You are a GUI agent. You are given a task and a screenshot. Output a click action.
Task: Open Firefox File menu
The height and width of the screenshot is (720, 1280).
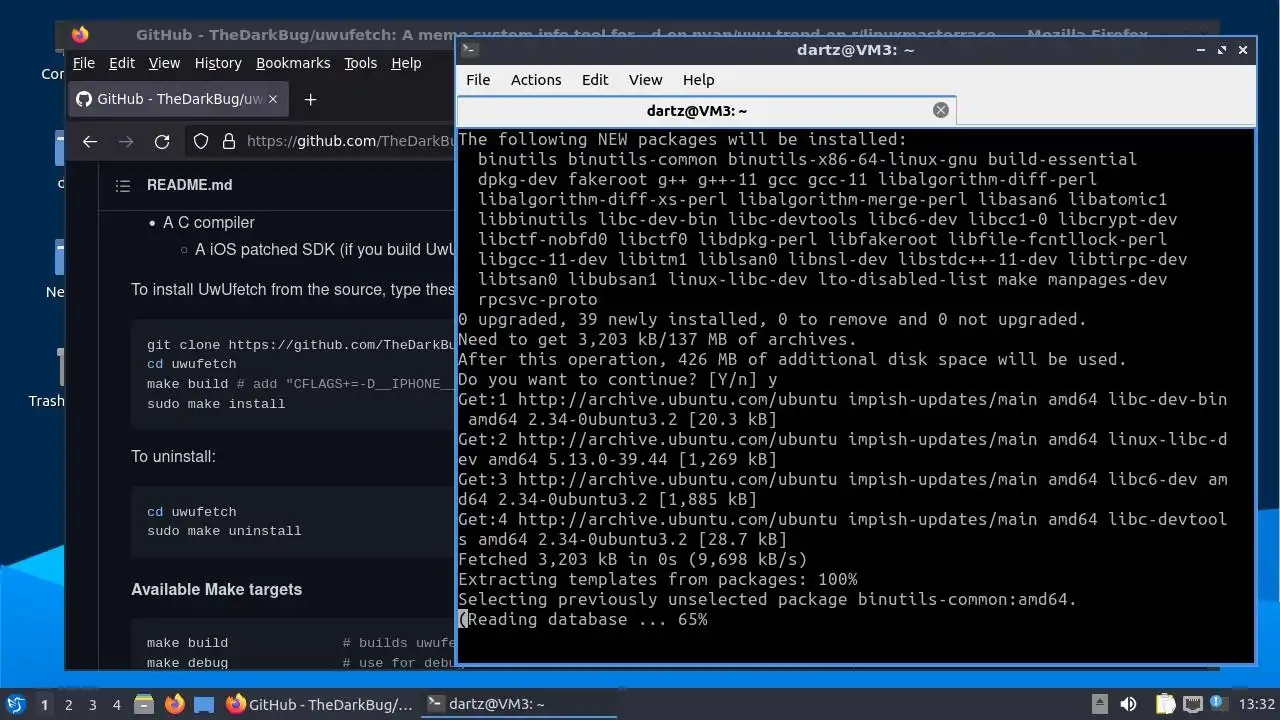tap(84, 63)
